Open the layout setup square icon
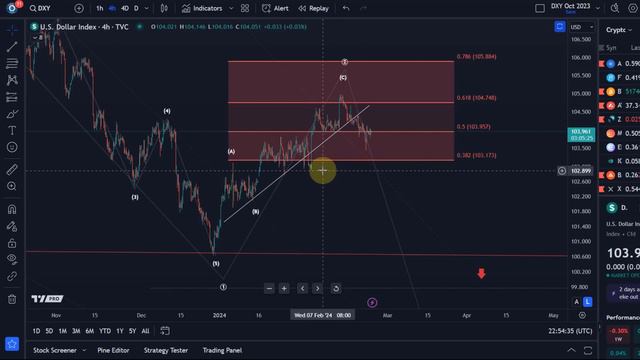 coord(540,8)
